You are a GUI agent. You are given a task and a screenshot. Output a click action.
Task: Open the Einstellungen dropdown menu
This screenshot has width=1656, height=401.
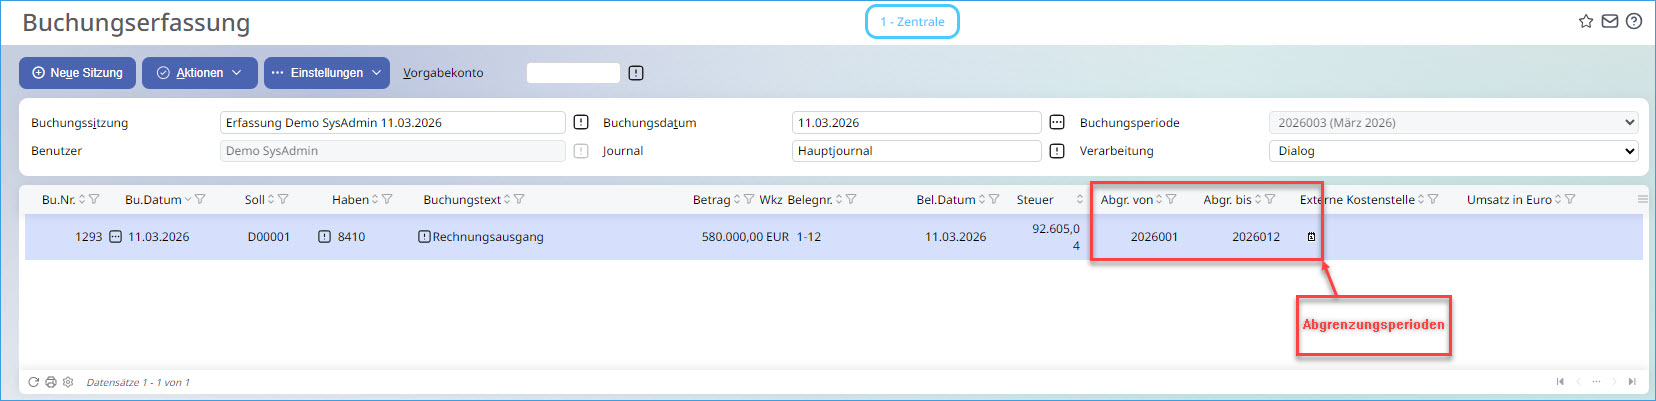coord(327,73)
